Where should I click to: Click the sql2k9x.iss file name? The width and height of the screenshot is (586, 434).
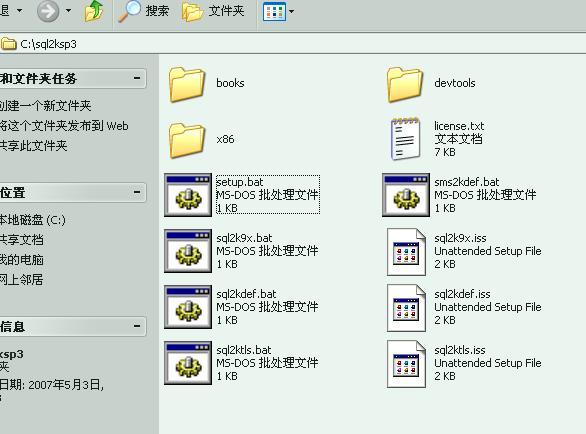click(x=460, y=238)
